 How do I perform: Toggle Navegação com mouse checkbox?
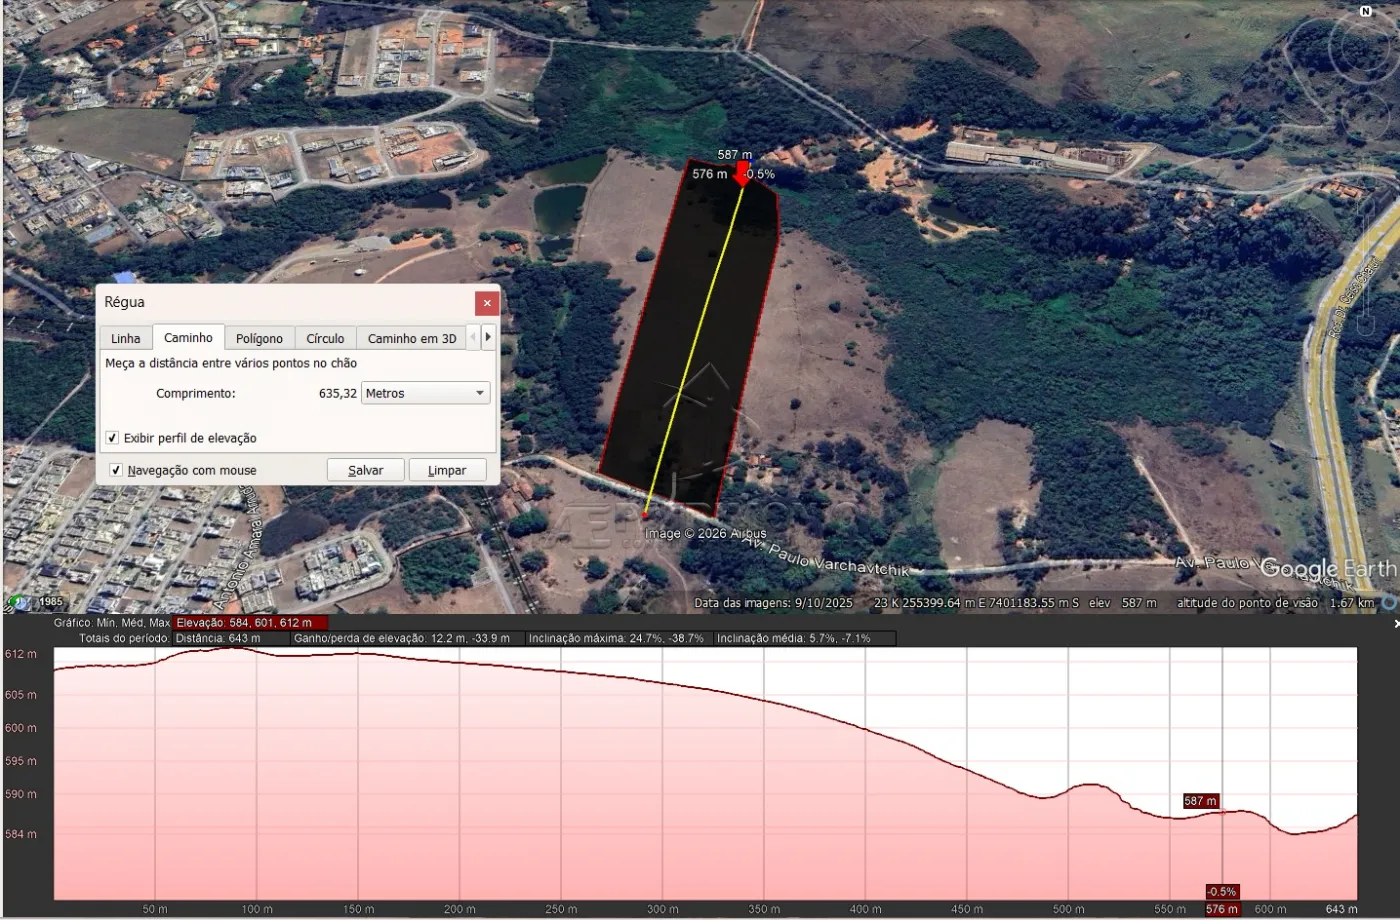click(116, 470)
